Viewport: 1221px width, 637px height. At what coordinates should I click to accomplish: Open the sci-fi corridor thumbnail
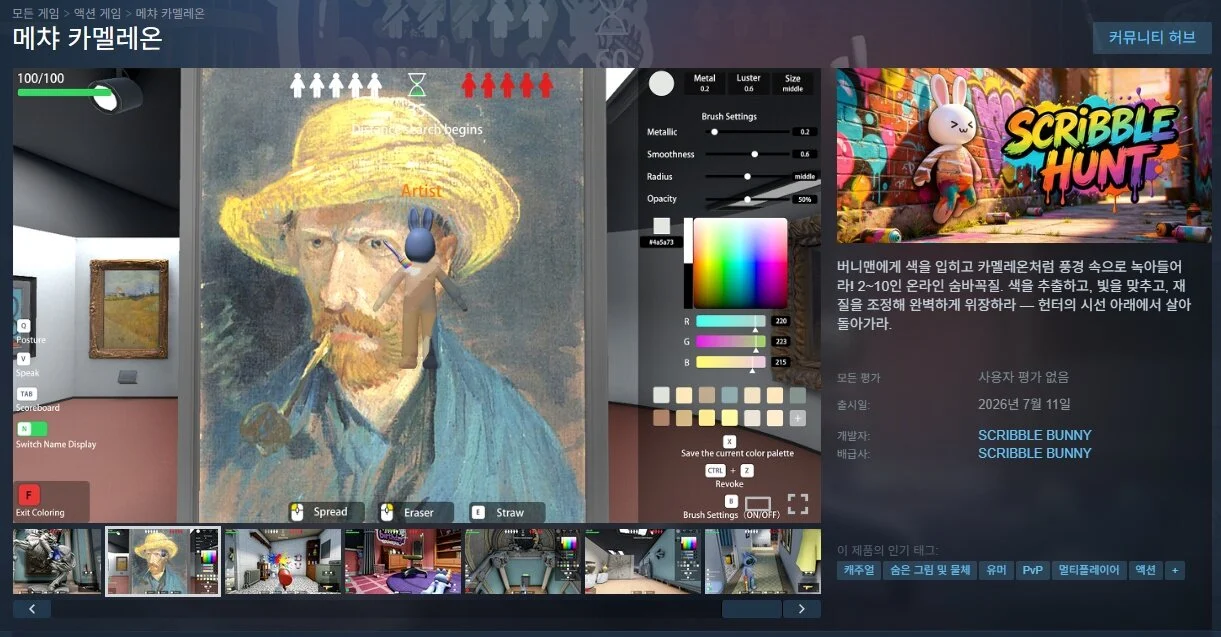point(523,561)
